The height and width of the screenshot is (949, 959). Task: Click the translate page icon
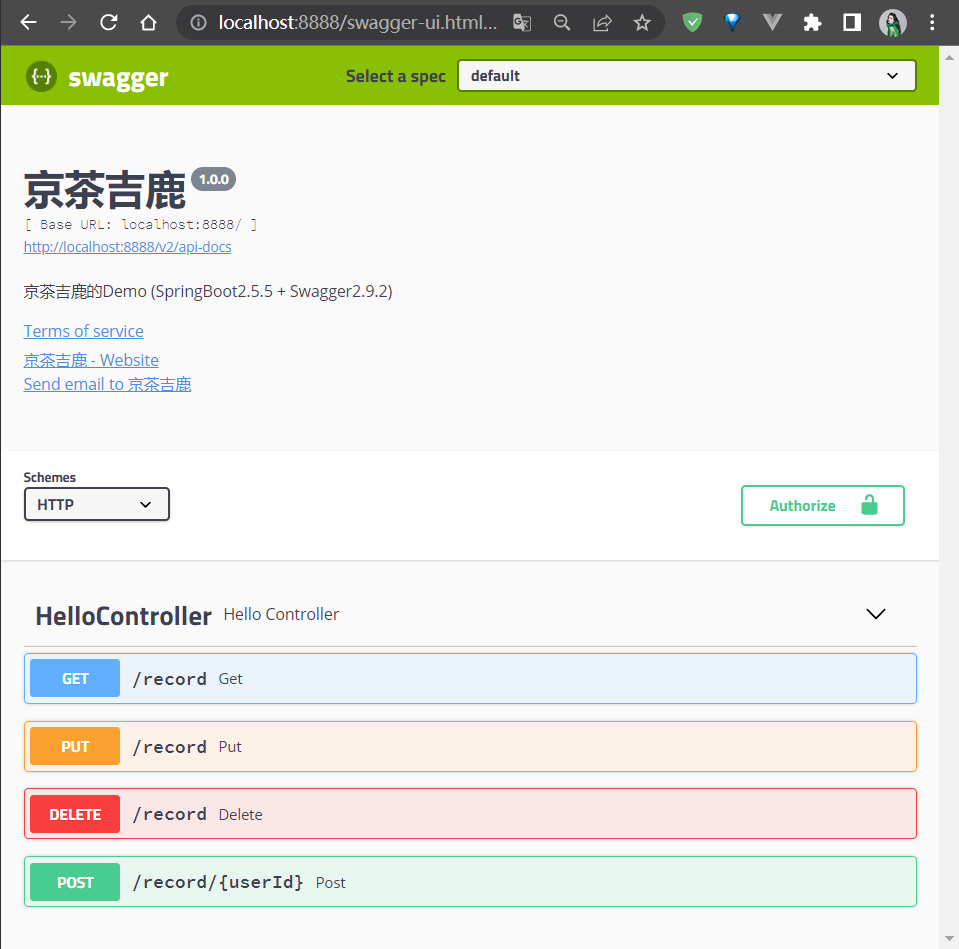(x=522, y=23)
